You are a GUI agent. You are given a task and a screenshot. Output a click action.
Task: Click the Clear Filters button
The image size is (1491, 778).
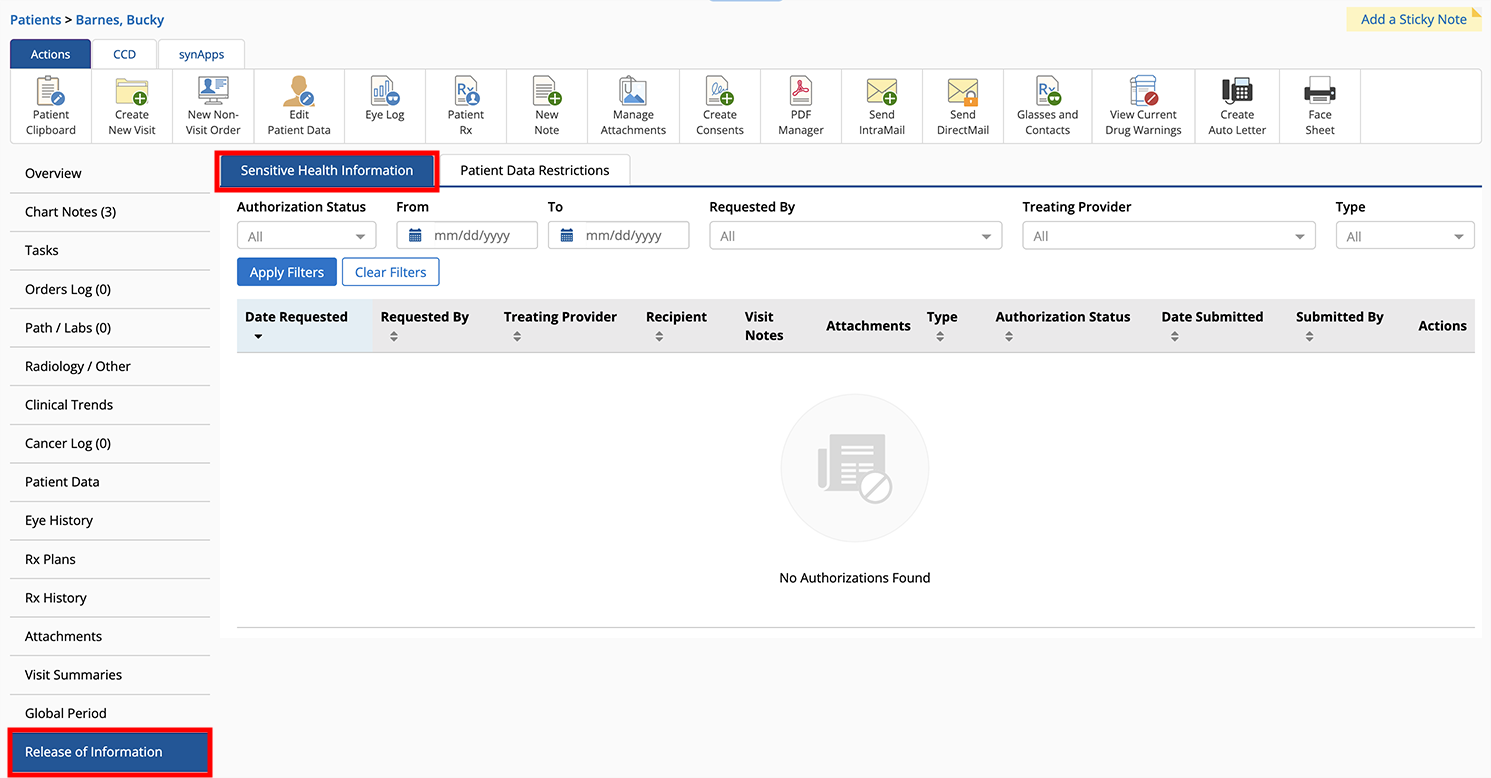click(x=390, y=272)
